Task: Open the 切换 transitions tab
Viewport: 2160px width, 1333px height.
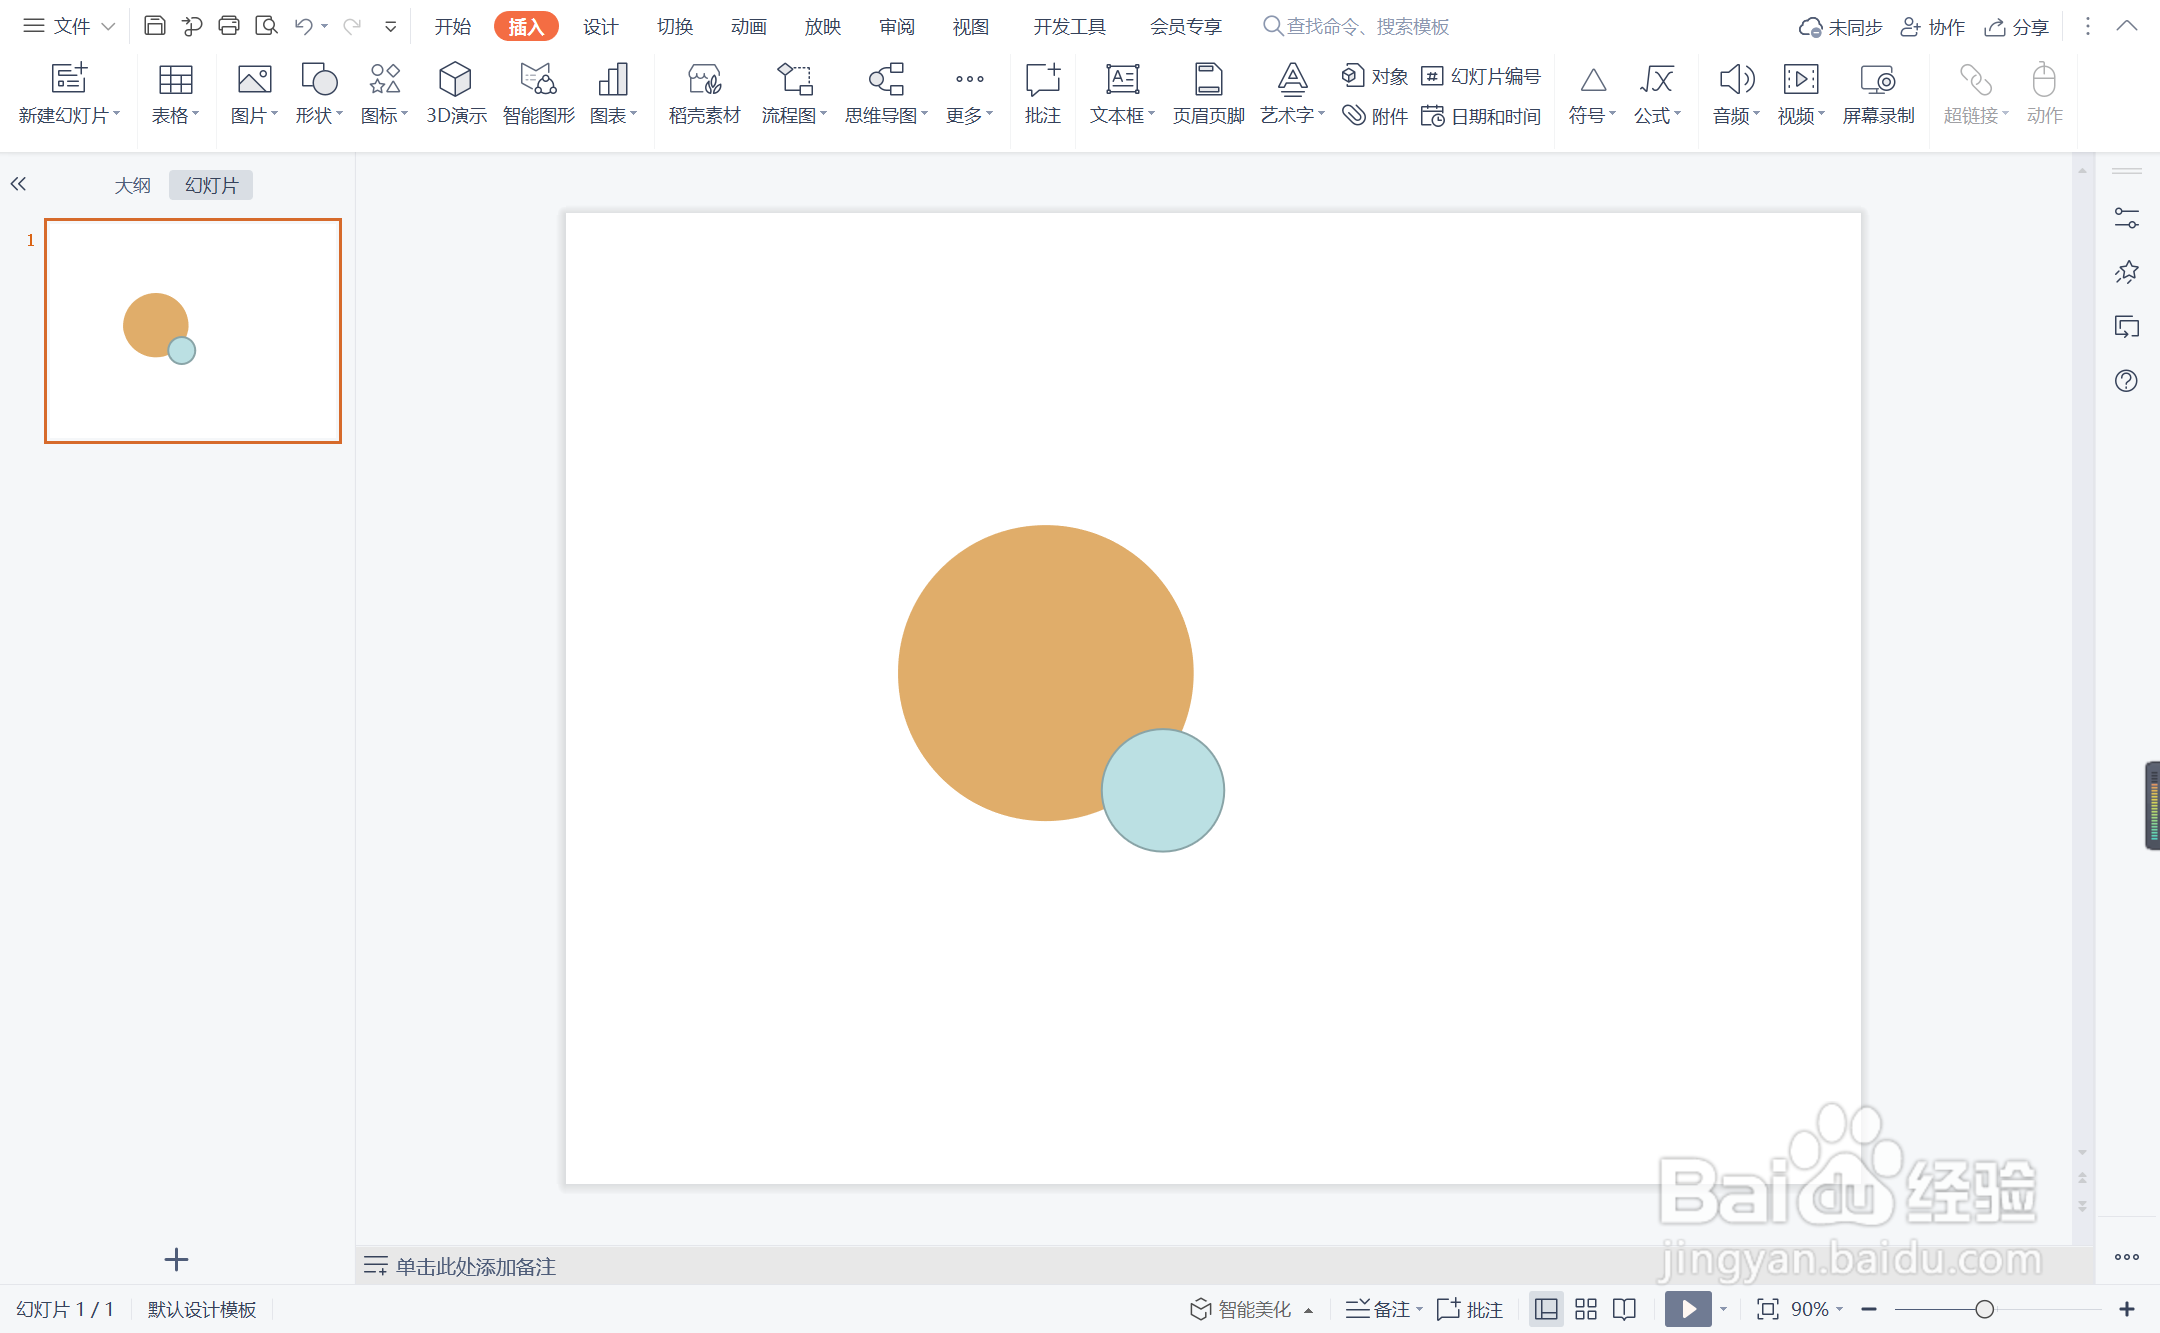Action: pyautogui.click(x=675, y=26)
